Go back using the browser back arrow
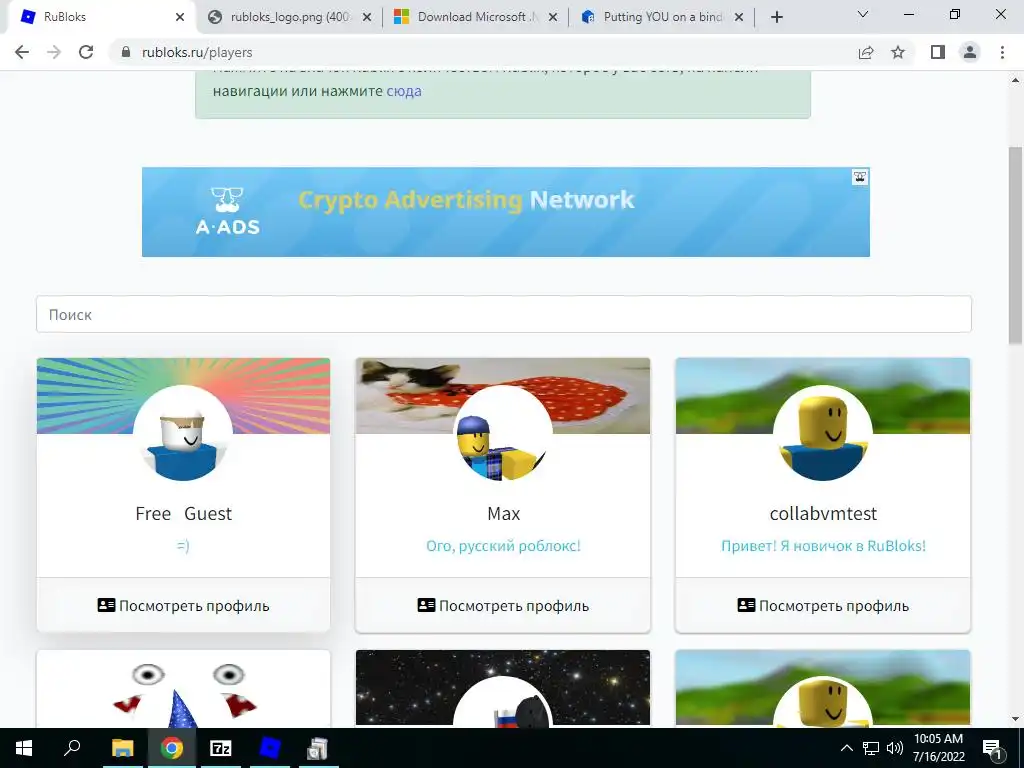1024x768 pixels. 22,52
